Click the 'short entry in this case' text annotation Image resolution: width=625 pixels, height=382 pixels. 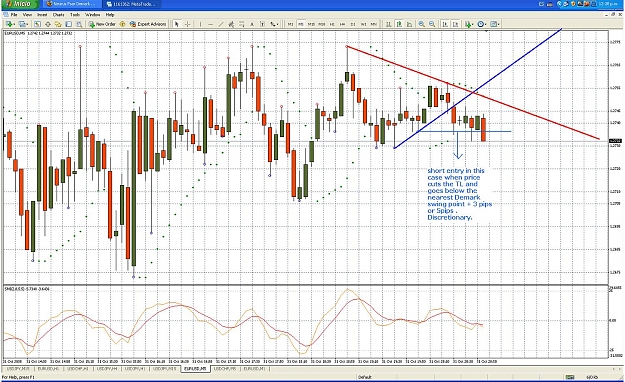459,194
